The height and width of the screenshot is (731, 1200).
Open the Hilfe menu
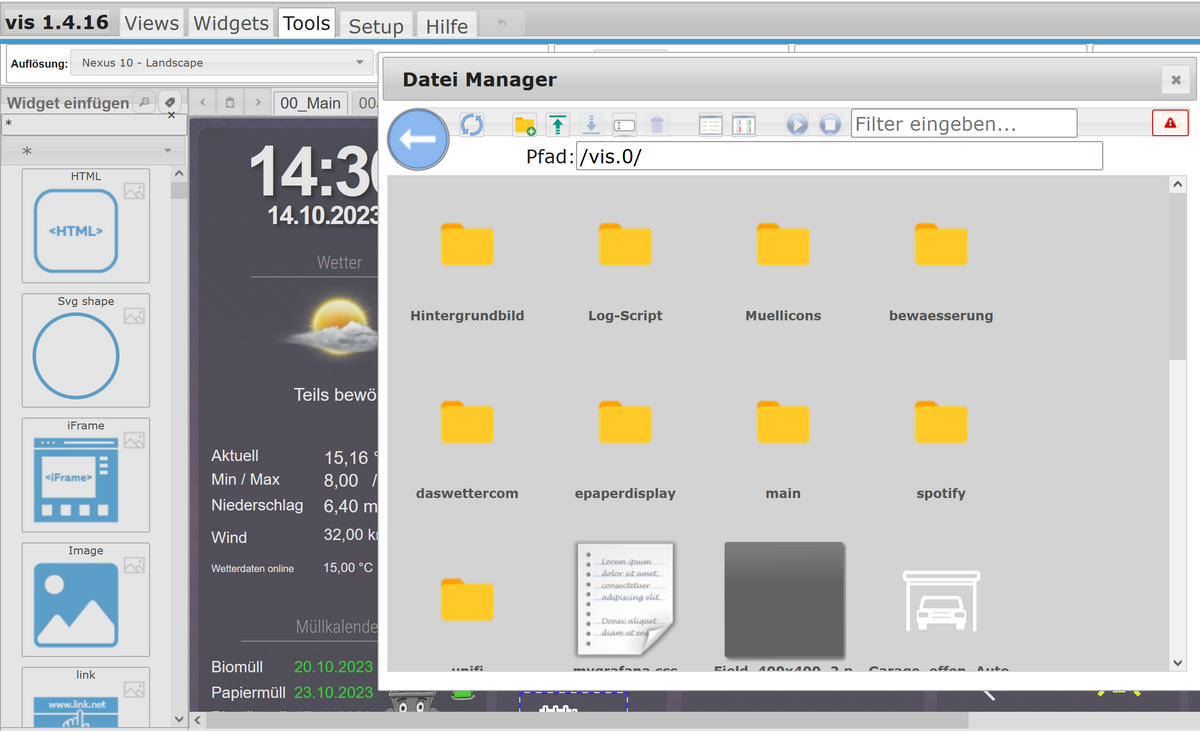(447, 26)
